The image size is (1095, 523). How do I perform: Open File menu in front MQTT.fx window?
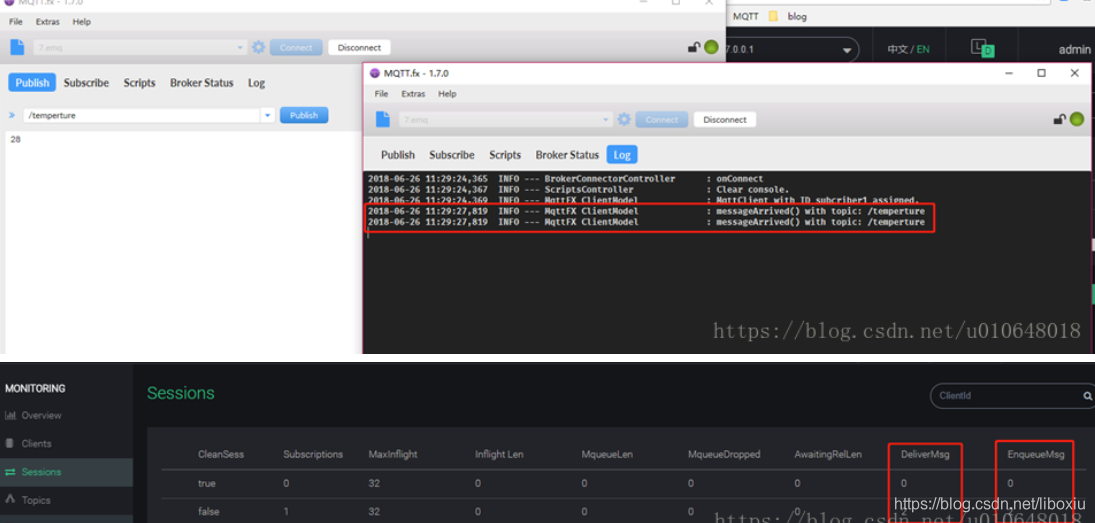(x=381, y=94)
